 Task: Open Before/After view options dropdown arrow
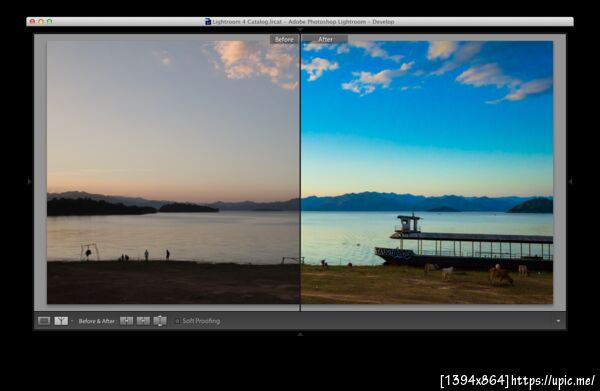point(72,321)
